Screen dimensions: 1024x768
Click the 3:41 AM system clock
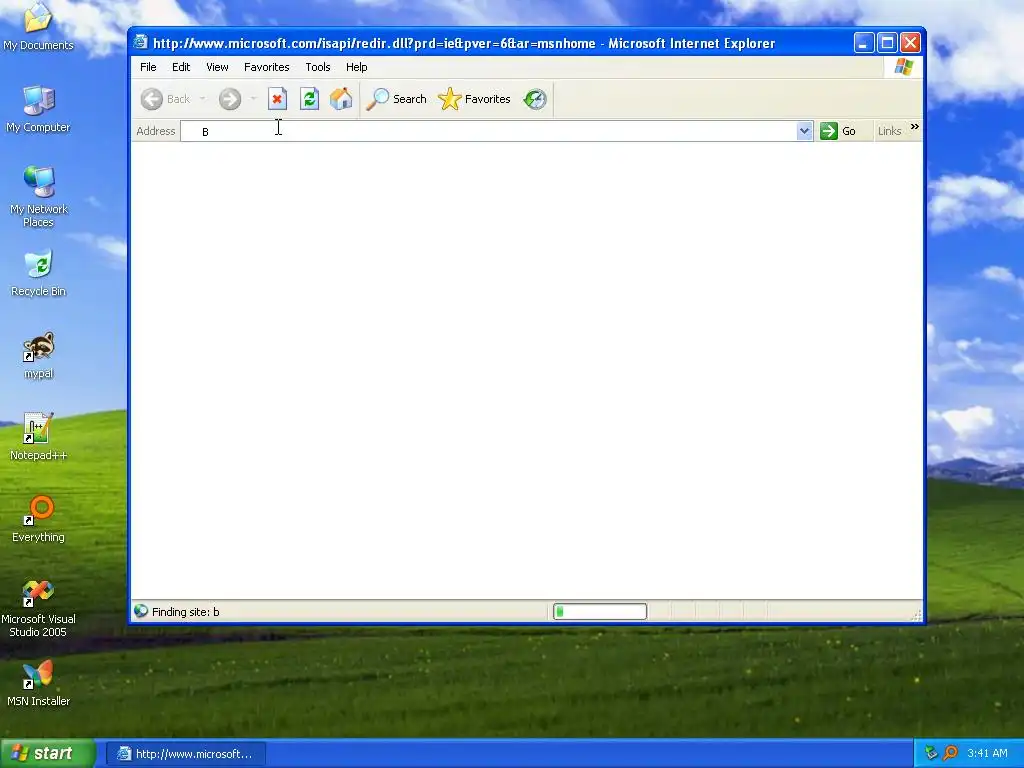987,754
